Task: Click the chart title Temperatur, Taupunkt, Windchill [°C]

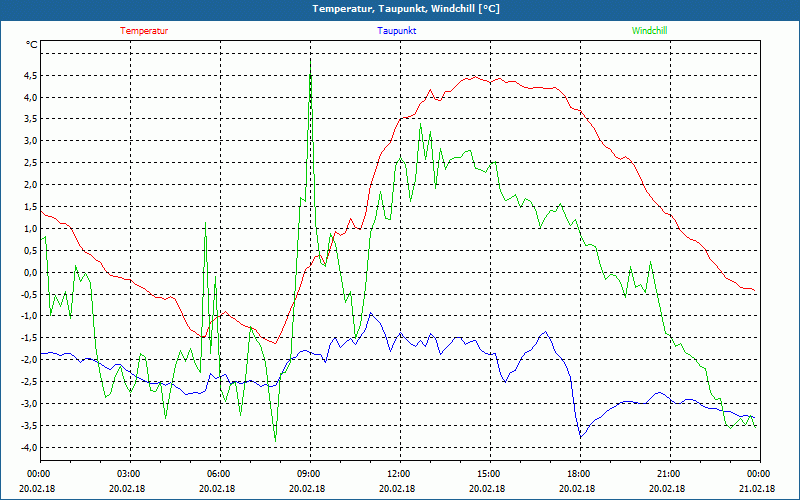Action: click(x=406, y=9)
